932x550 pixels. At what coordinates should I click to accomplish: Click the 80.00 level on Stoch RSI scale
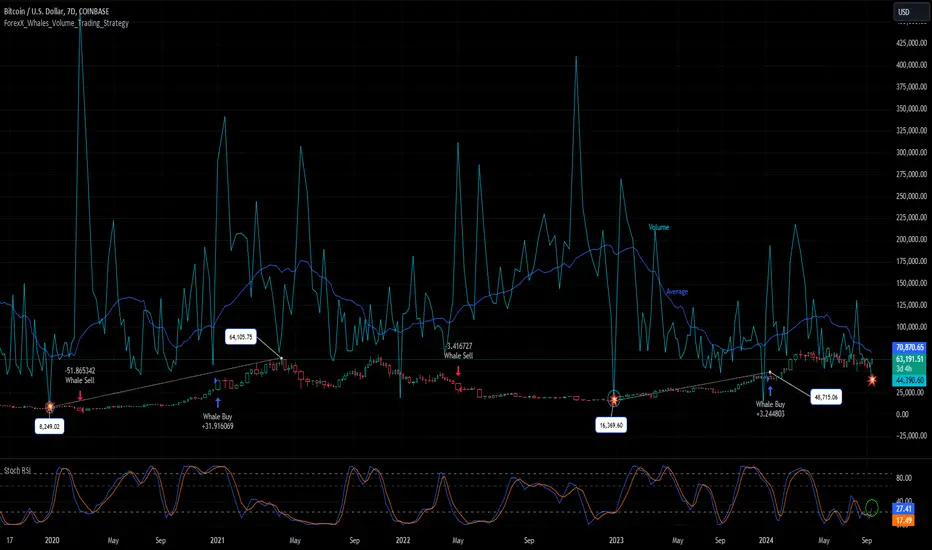(x=904, y=477)
